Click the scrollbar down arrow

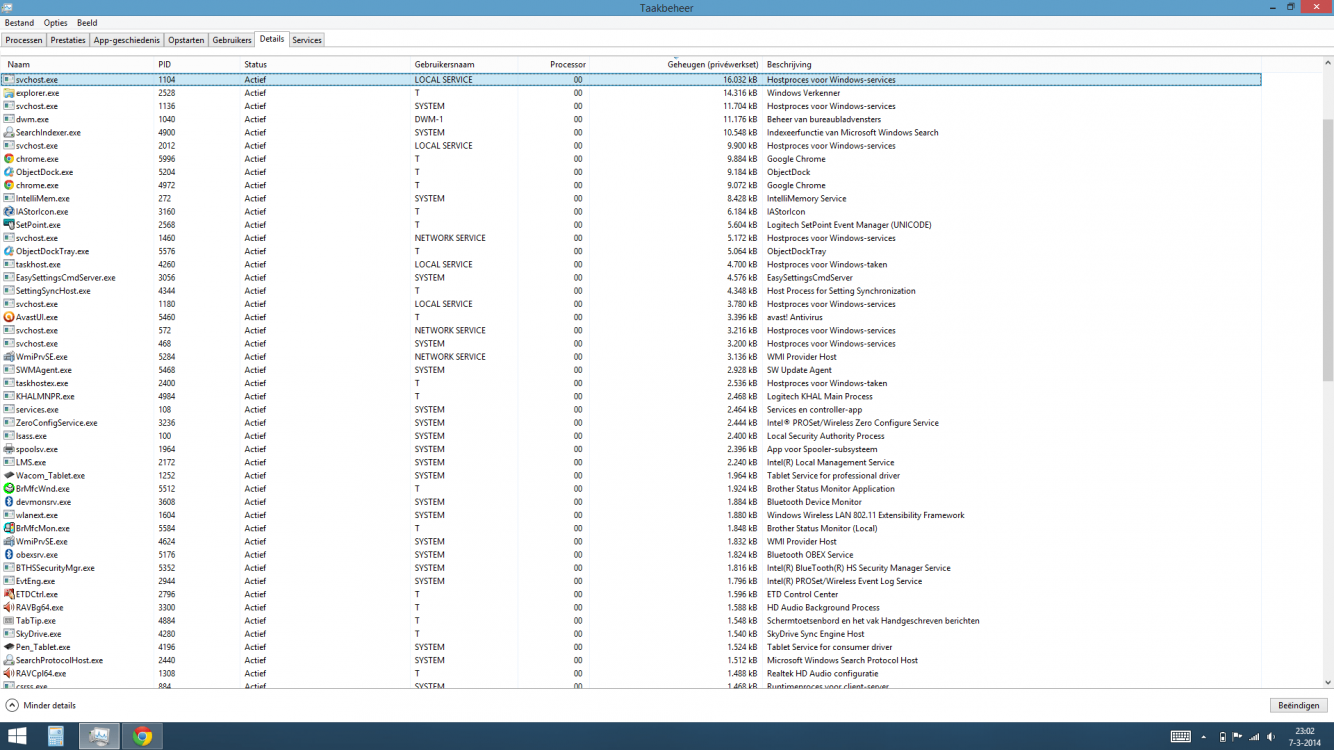coord(1328,683)
